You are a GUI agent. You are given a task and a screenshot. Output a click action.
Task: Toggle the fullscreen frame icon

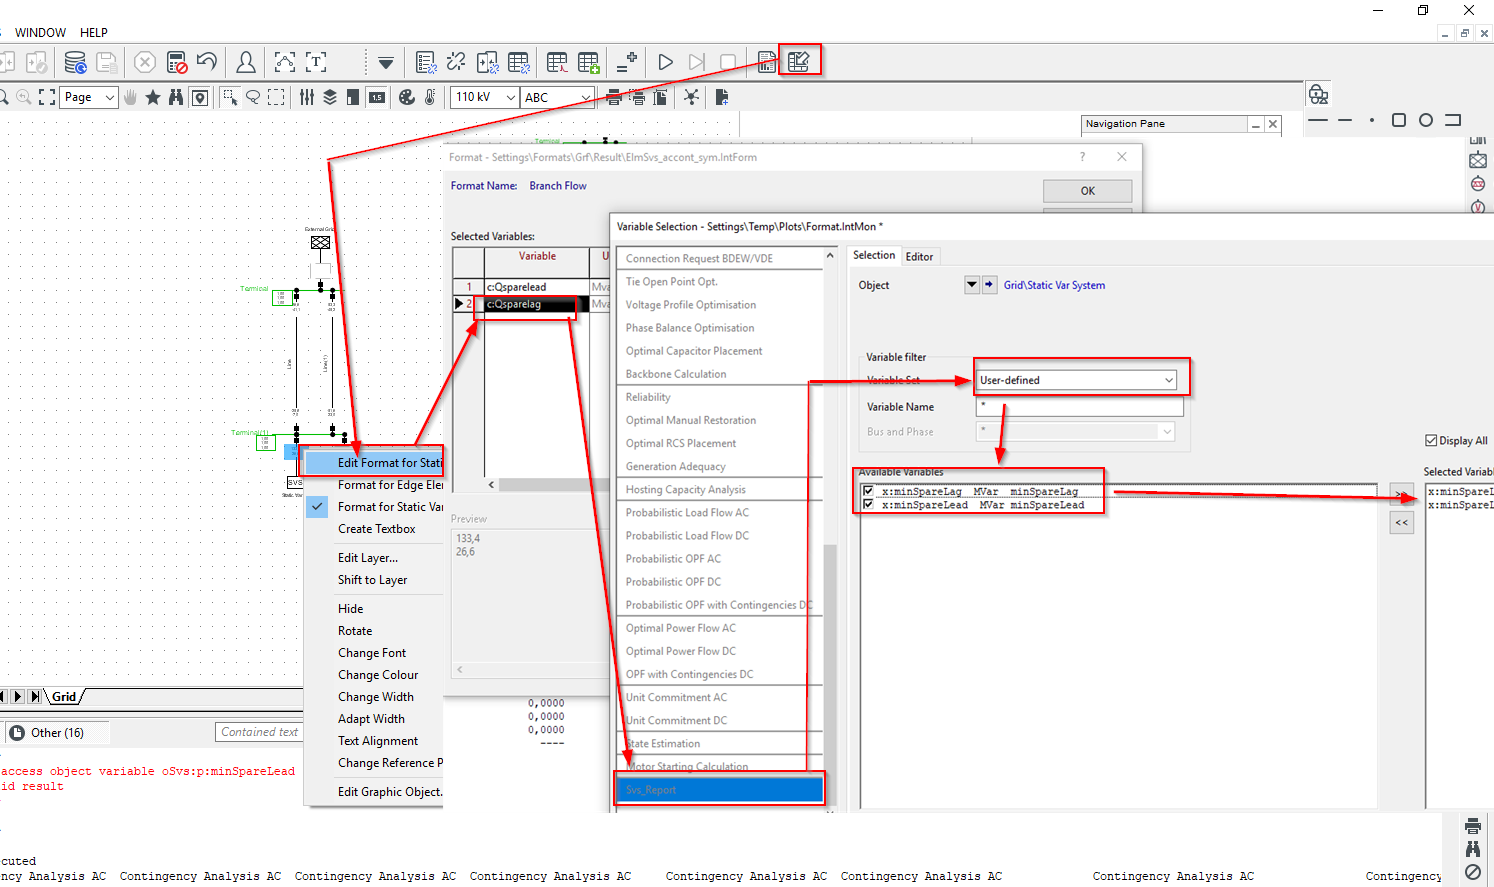(x=47, y=97)
